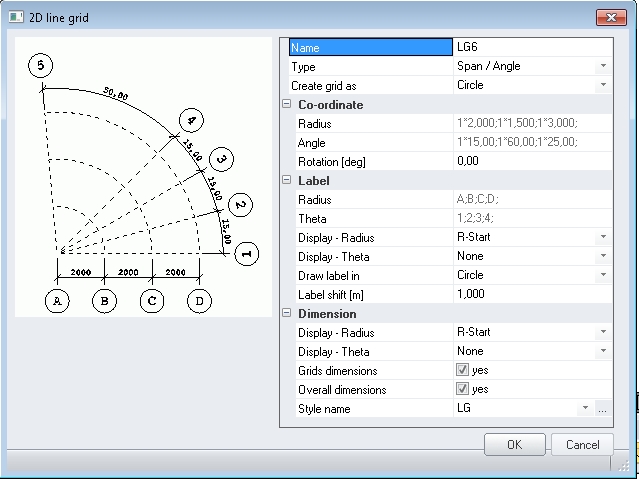The width and height of the screenshot is (639, 479).
Task: Edit the Label shift [m] value 1,000
Action: [532, 294]
